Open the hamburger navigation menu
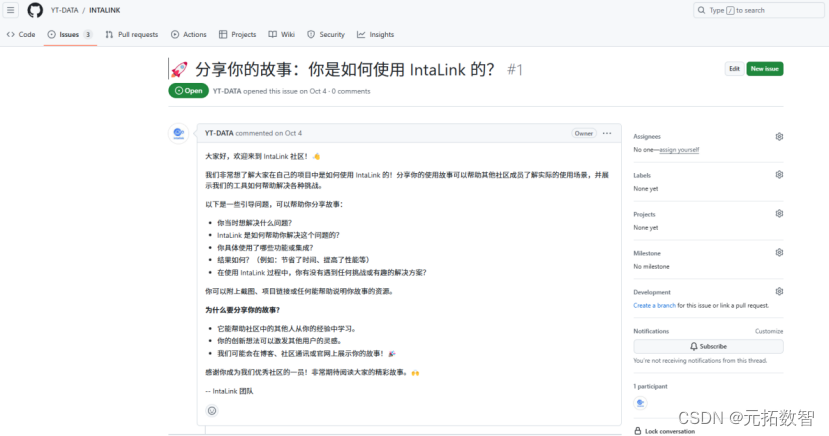Screen dimensions: 829x436 coord(11,10)
